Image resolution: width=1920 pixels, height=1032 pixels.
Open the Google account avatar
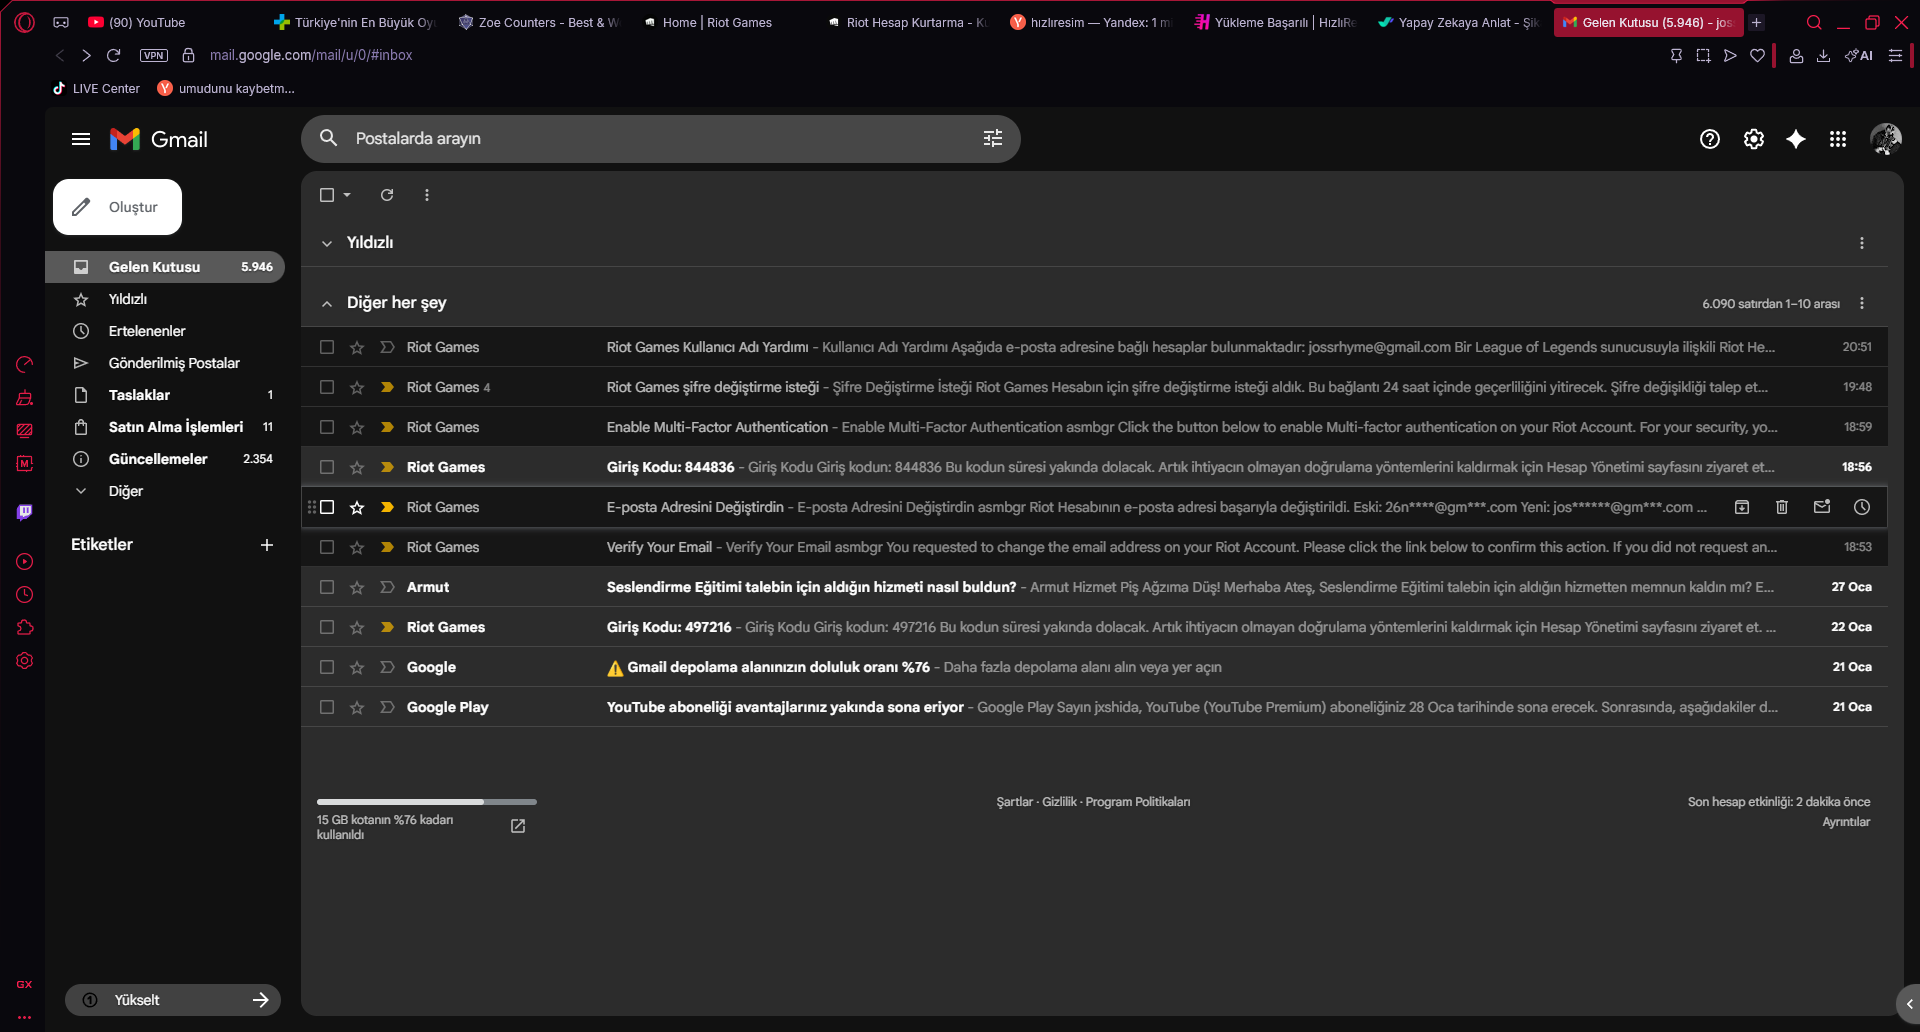[1886, 139]
